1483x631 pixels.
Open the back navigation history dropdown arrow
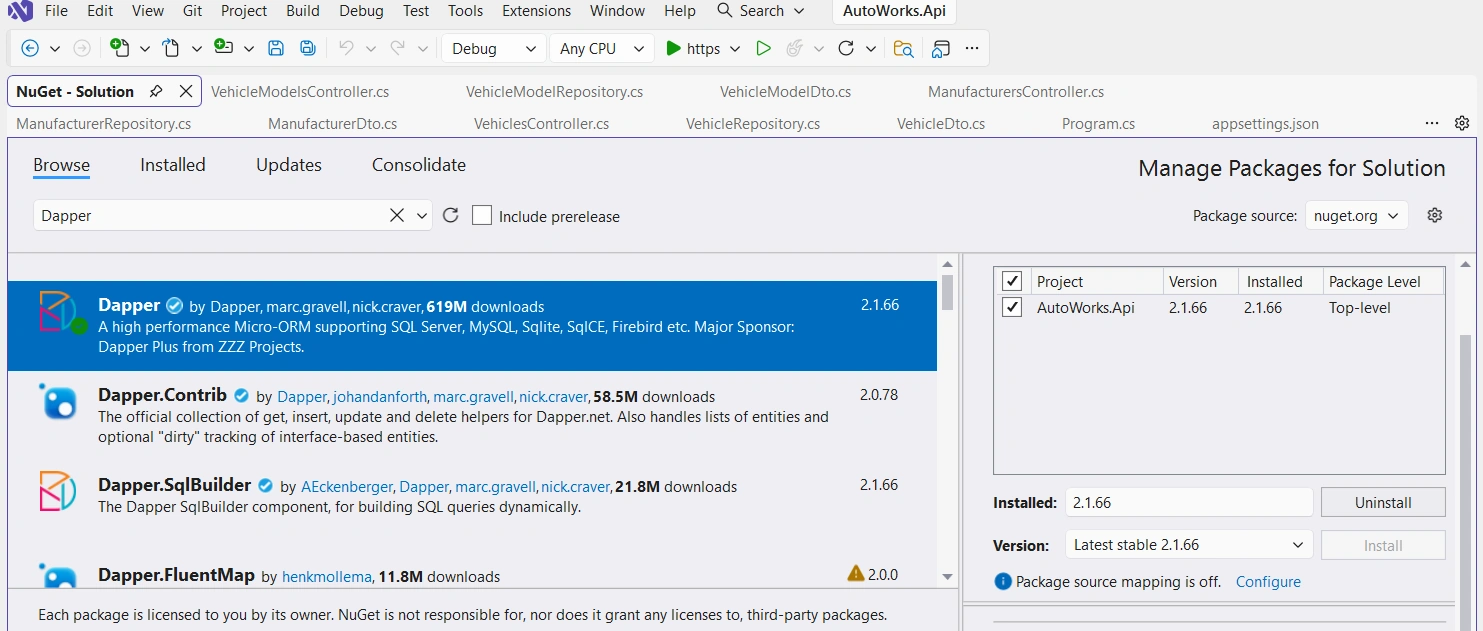54,48
